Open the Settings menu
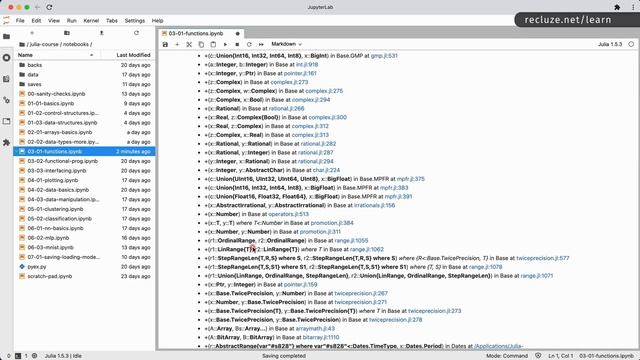Viewport: 640px width, 360px height. [135, 20]
